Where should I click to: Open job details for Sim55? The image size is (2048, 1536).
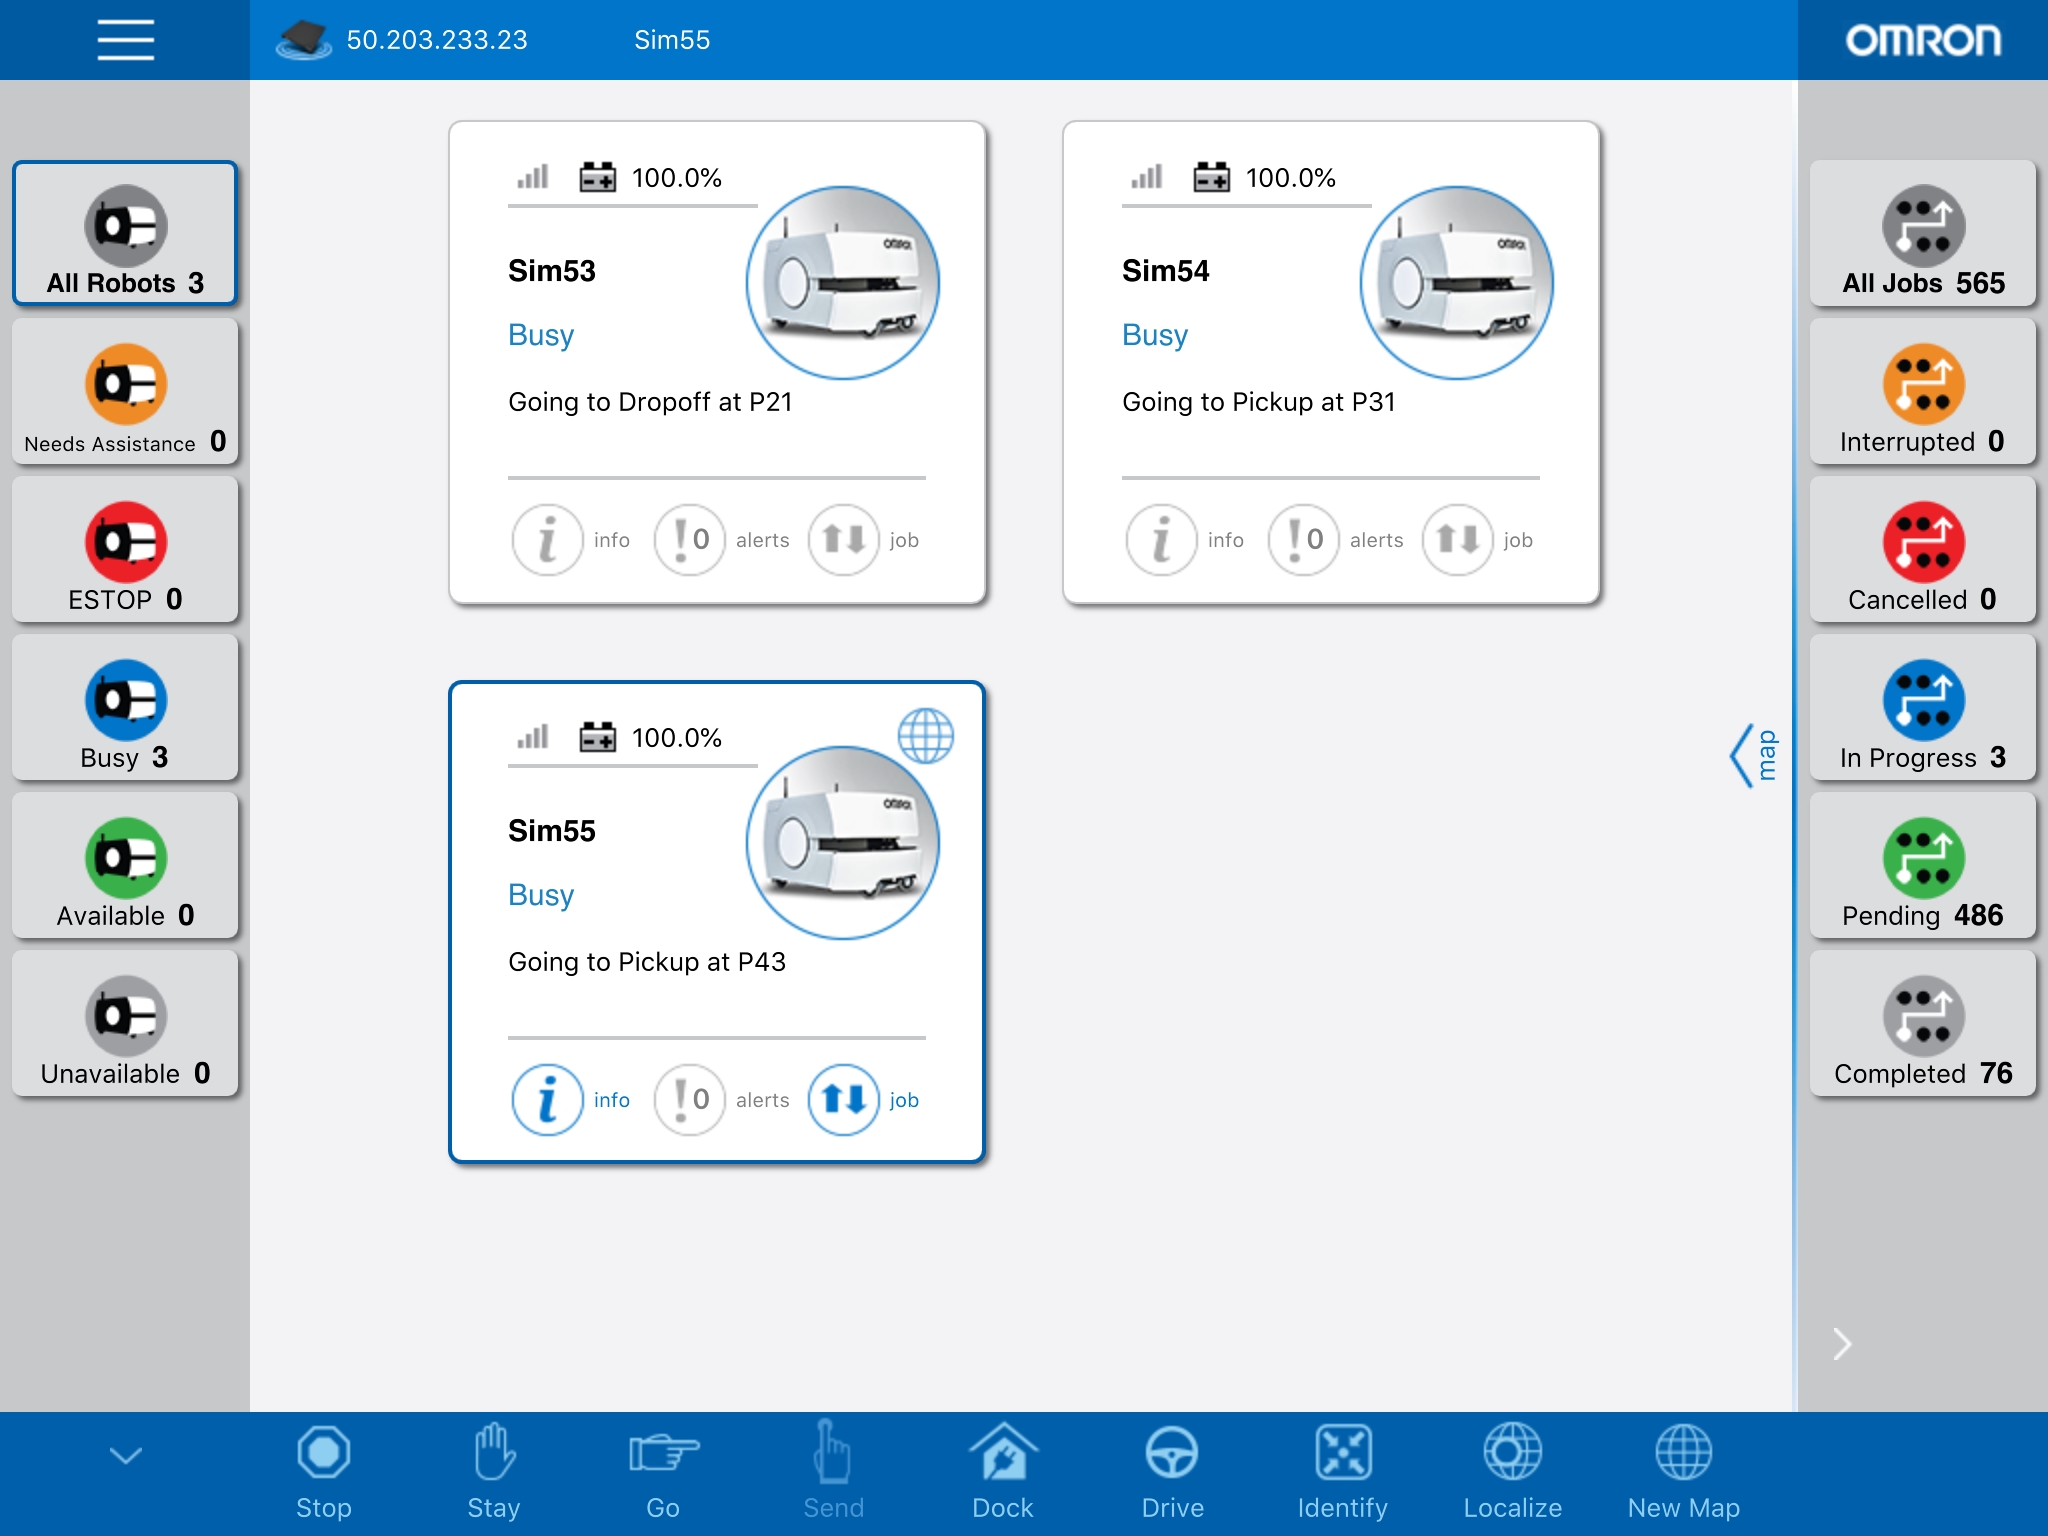click(865, 1100)
